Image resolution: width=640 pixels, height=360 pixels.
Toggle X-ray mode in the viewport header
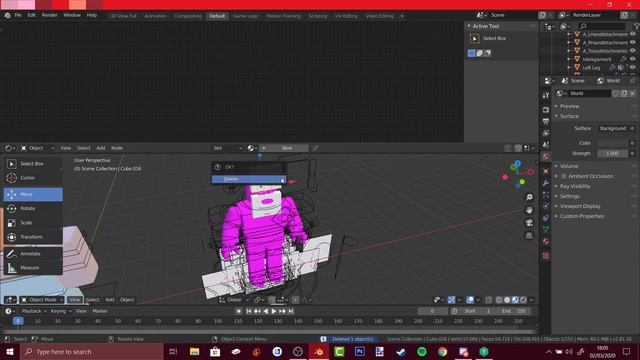tap(489, 300)
